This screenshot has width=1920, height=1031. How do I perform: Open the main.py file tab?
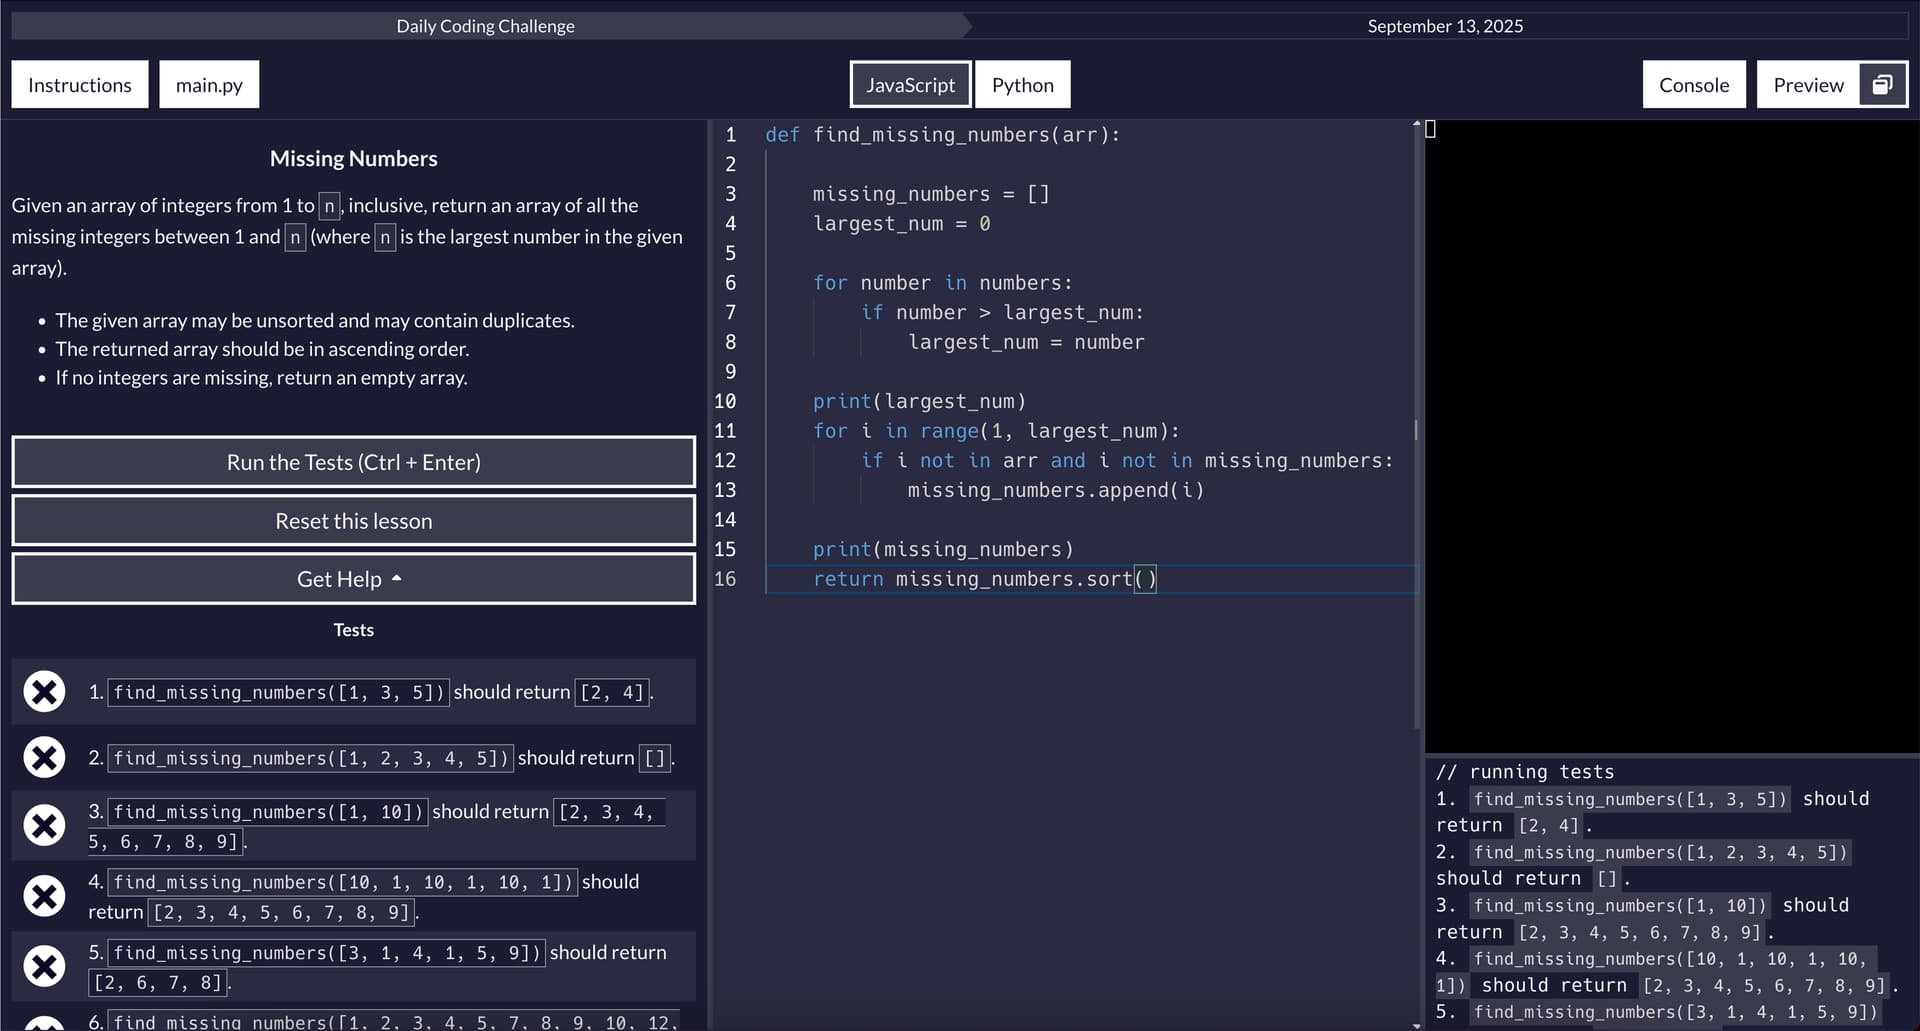(x=208, y=84)
